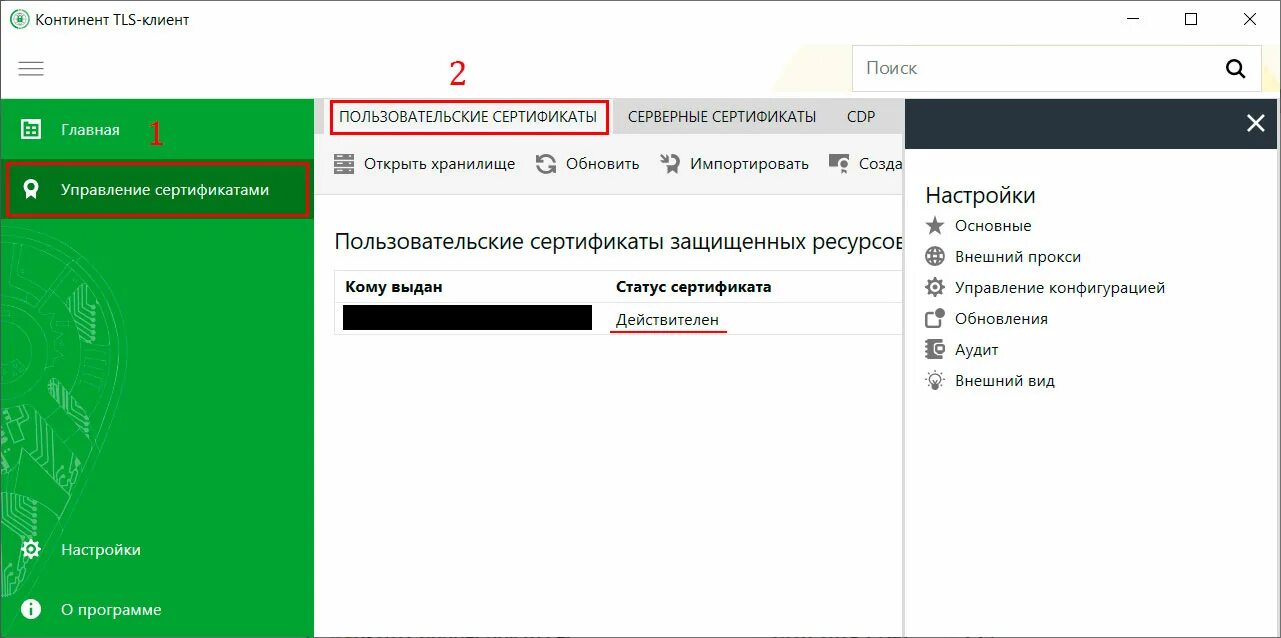Click the globe icon beside Внешний прокси

pos(935,256)
